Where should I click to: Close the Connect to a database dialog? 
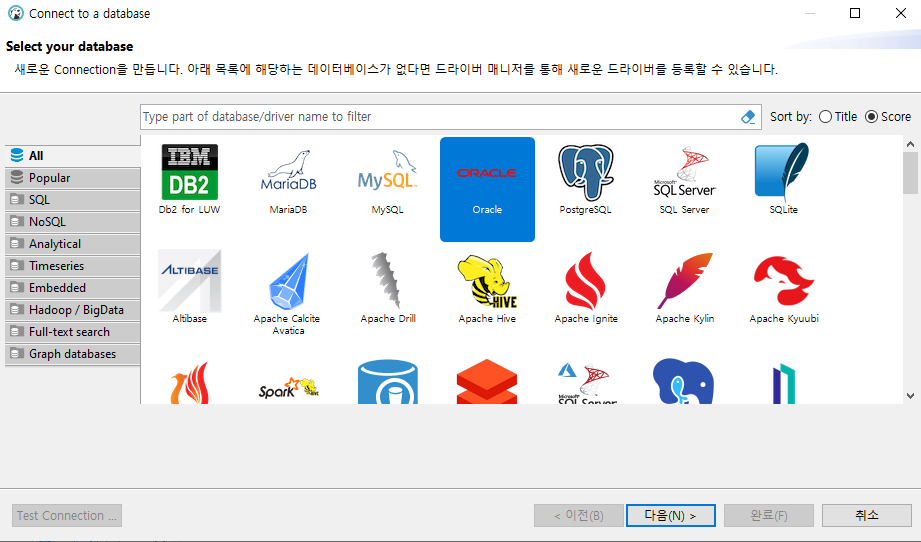pos(900,13)
